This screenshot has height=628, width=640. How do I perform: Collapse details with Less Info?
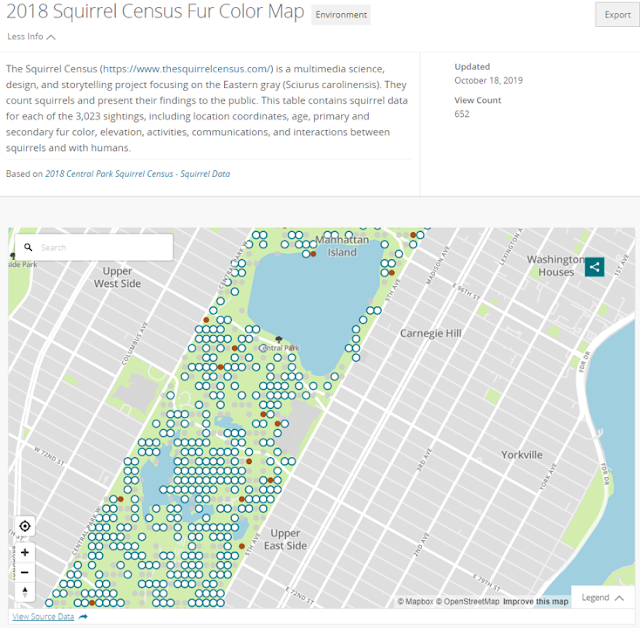coord(31,37)
